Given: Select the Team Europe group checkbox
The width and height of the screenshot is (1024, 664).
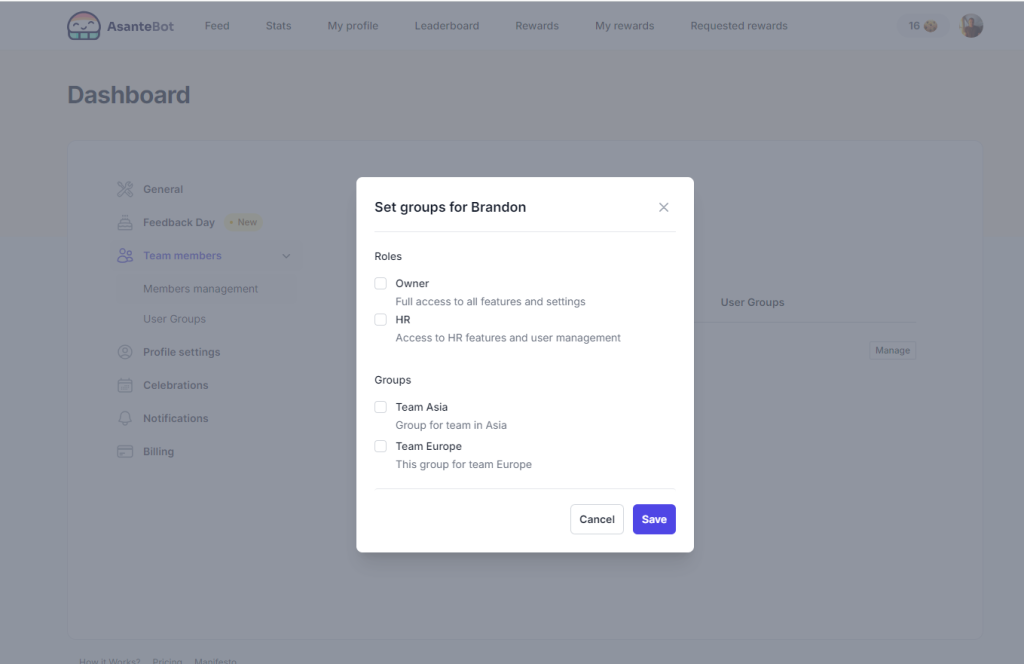Looking at the screenshot, I should coord(381,446).
